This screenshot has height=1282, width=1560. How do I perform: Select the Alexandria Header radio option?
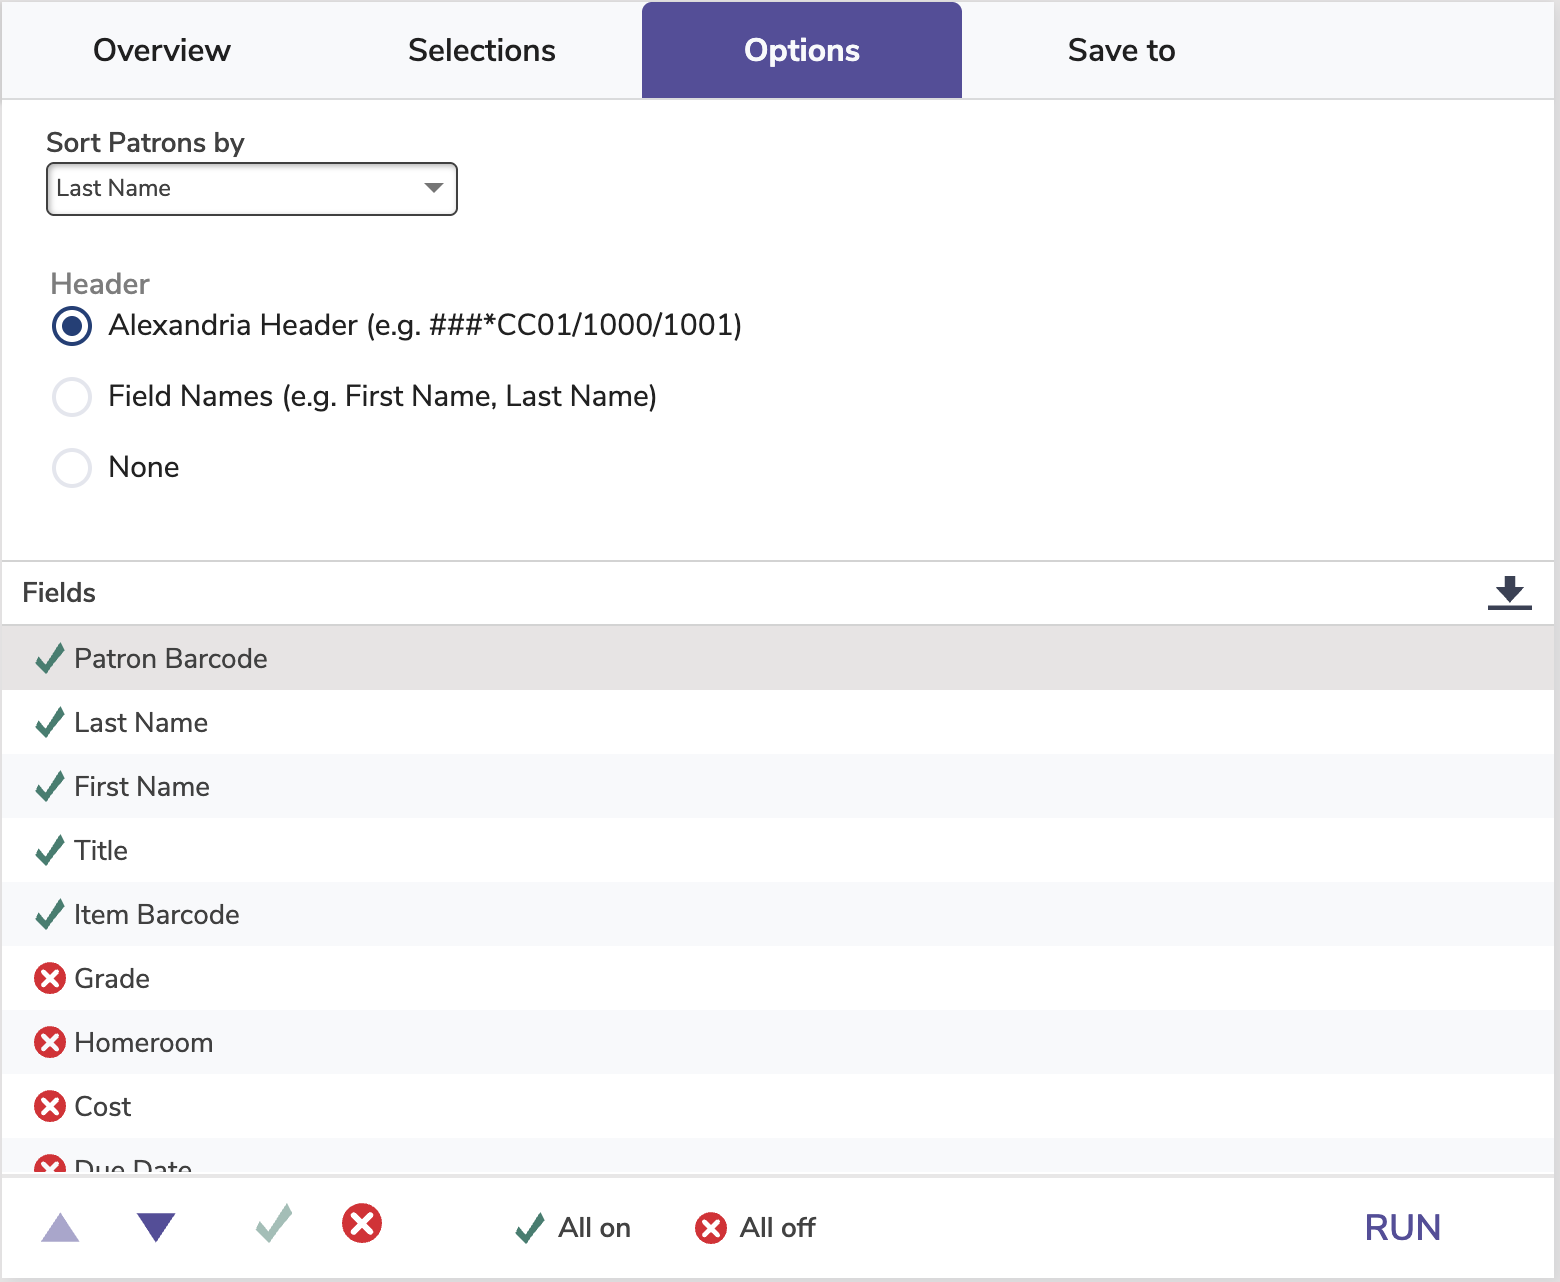(72, 326)
